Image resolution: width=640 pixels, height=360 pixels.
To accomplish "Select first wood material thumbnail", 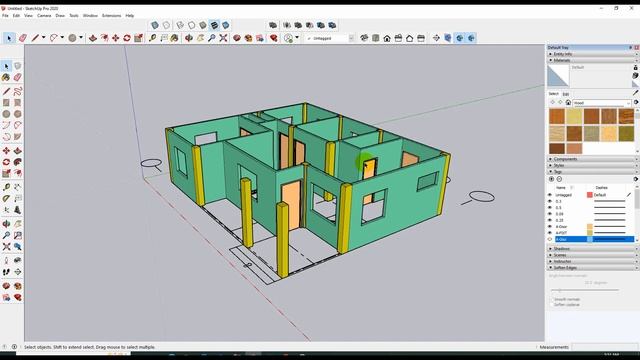I will point(557,116).
